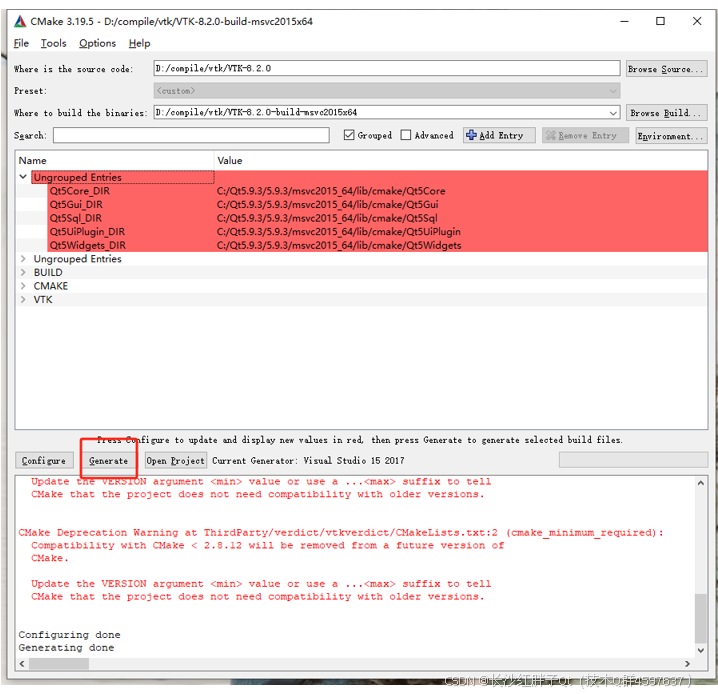This screenshot has width=718, height=694.
Task: Click the Search input field
Action: (x=191, y=135)
